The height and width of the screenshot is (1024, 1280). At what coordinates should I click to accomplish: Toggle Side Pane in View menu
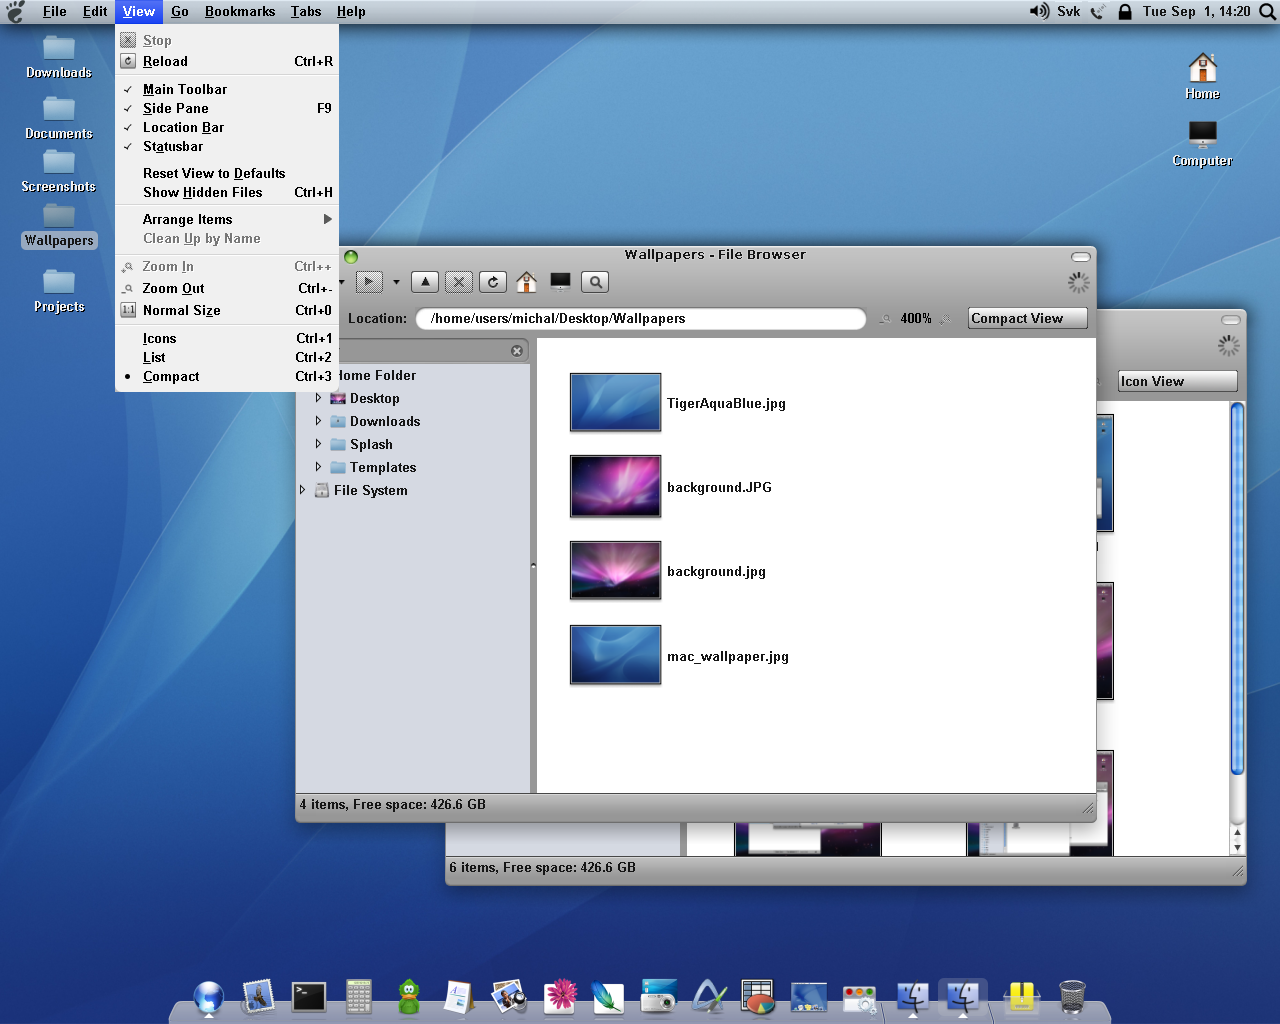(227, 108)
